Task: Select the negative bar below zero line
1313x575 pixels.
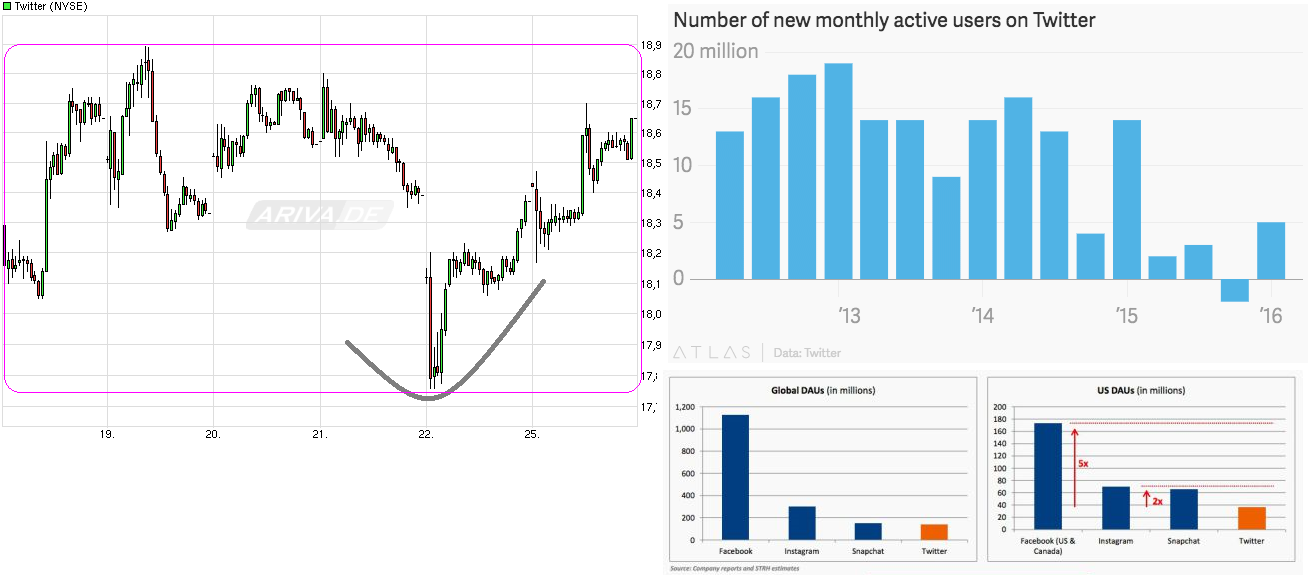Action: [1235, 289]
